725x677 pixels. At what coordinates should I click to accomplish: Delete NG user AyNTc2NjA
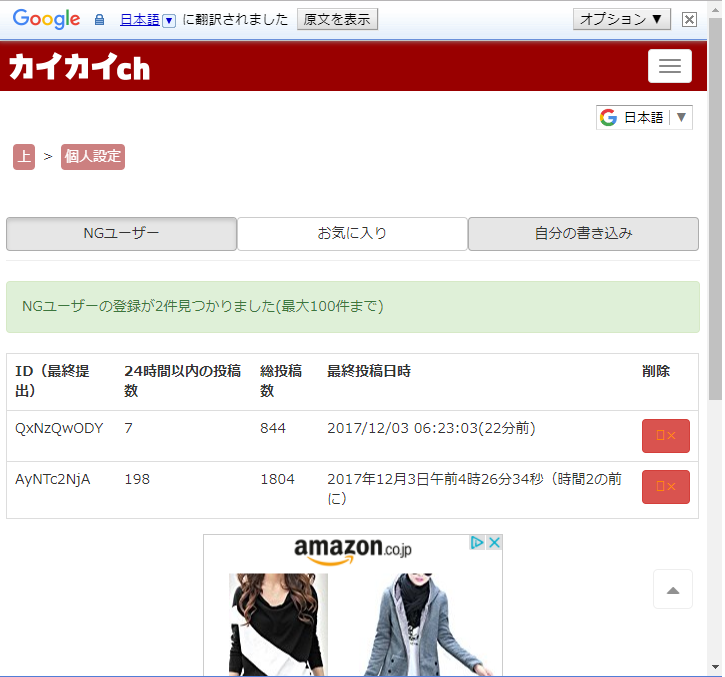(x=665, y=487)
